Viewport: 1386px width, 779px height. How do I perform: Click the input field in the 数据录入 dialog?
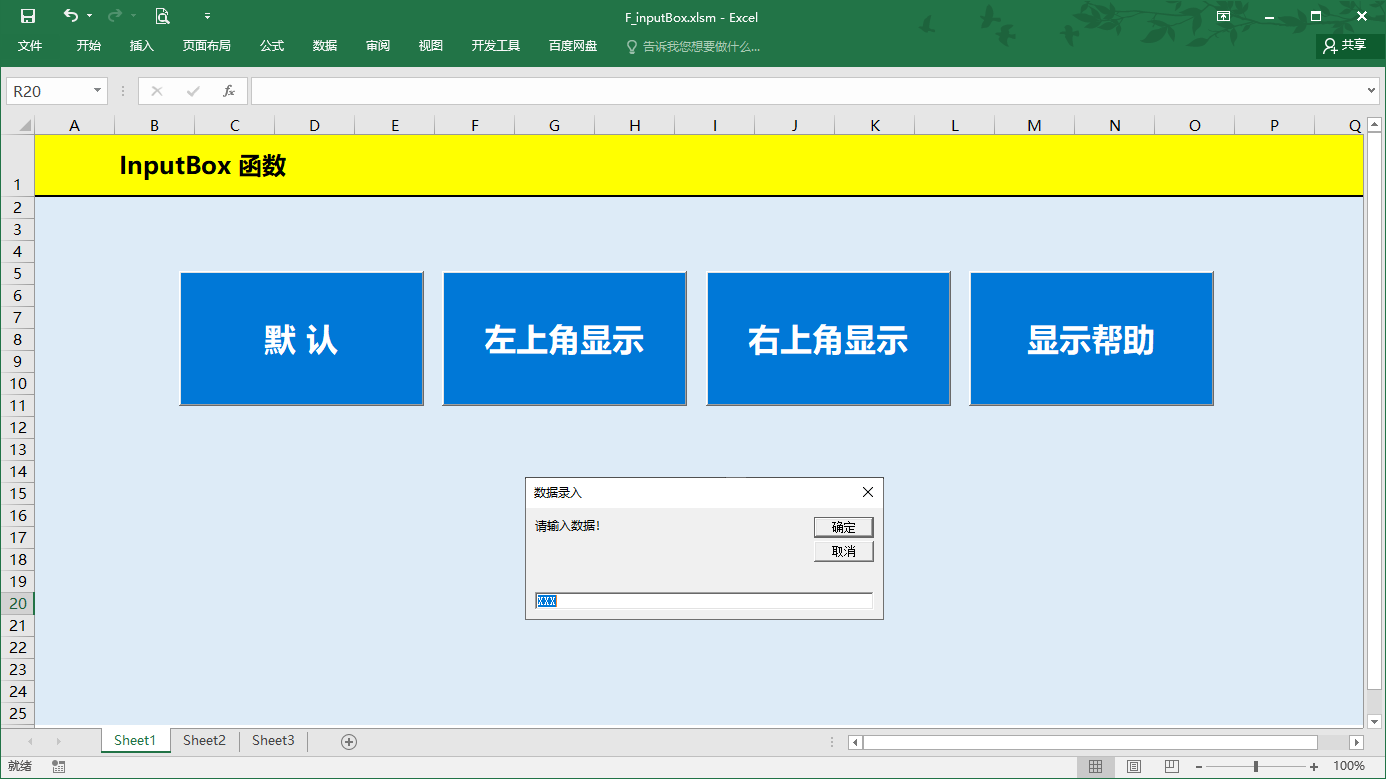703,600
